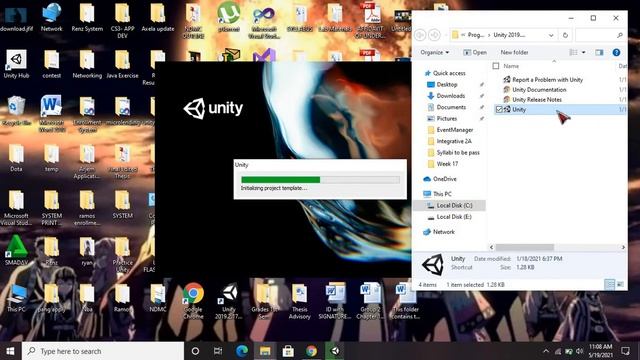640x360 pixels.
Task: Show hidden system tray icons
Action: 546,351
